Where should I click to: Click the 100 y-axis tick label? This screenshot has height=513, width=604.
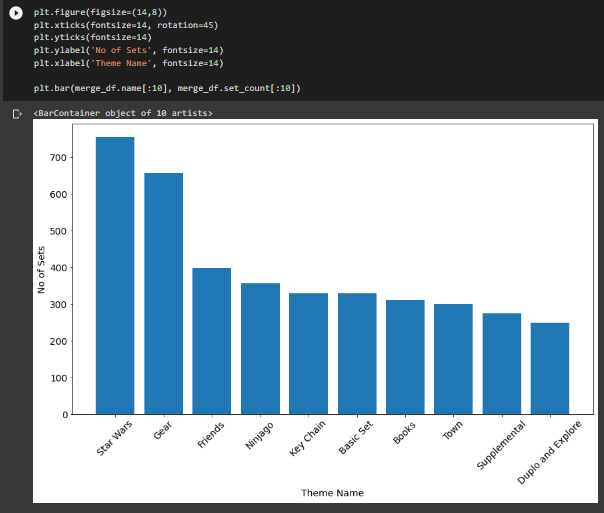[58, 378]
